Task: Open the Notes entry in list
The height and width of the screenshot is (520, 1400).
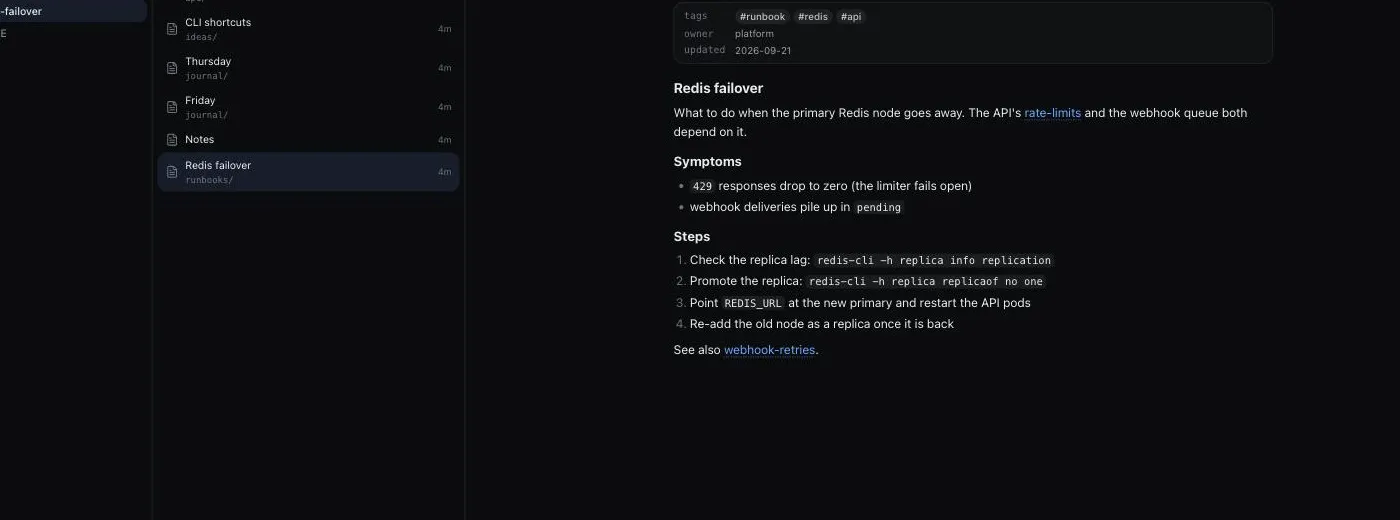Action: 308,140
